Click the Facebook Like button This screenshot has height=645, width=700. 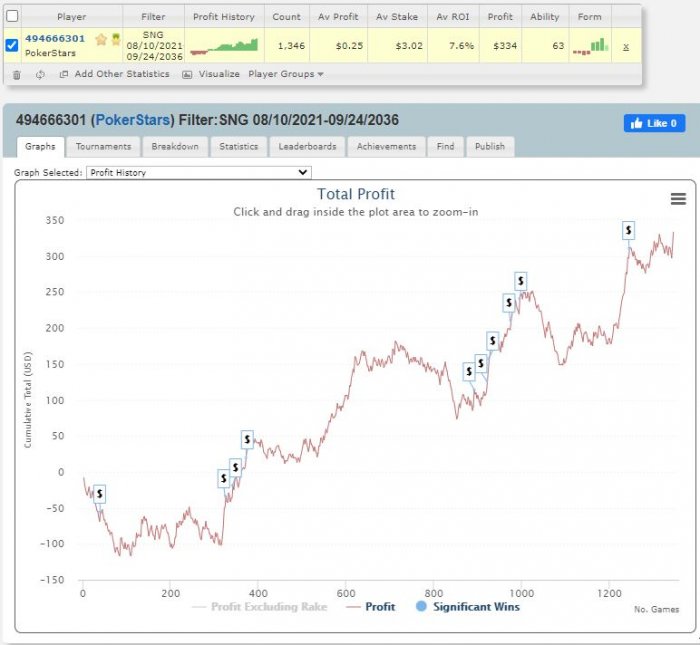click(x=654, y=123)
